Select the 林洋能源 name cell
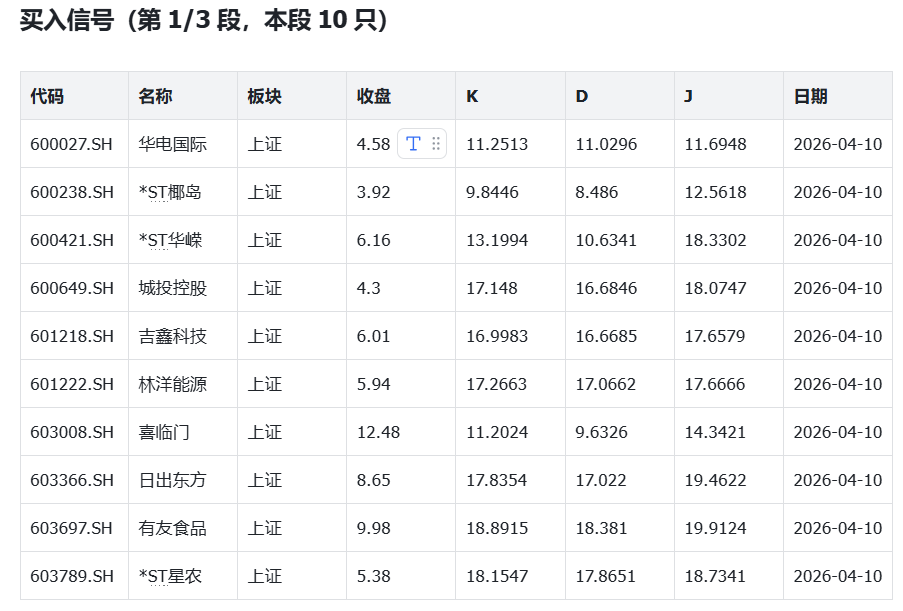 tap(173, 384)
